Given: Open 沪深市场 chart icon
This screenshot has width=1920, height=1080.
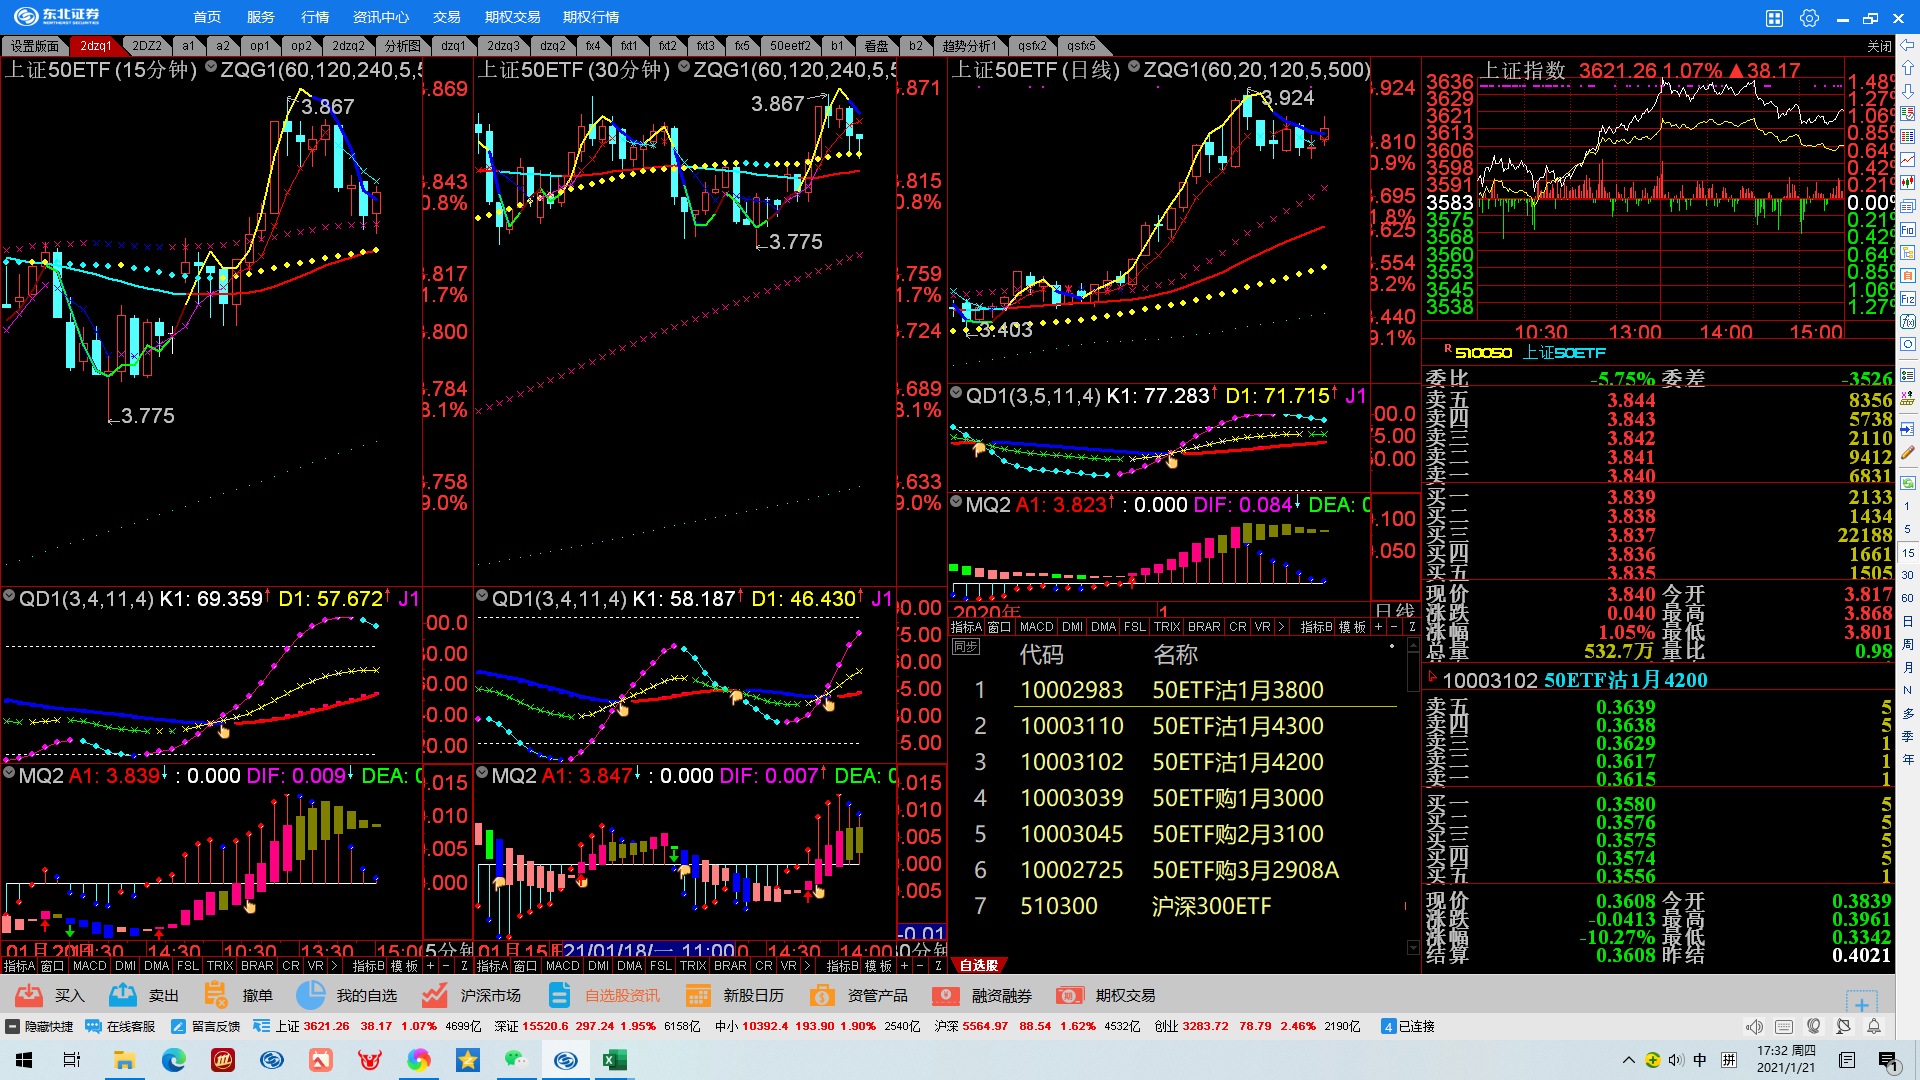Looking at the screenshot, I should tap(434, 995).
